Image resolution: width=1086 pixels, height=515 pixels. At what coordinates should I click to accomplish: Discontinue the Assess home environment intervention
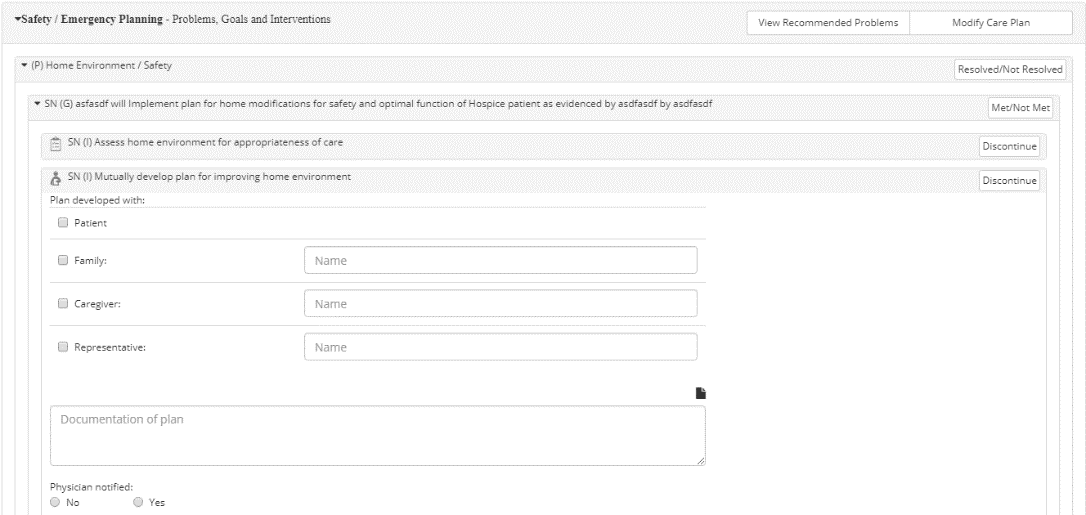(x=1010, y=146)
